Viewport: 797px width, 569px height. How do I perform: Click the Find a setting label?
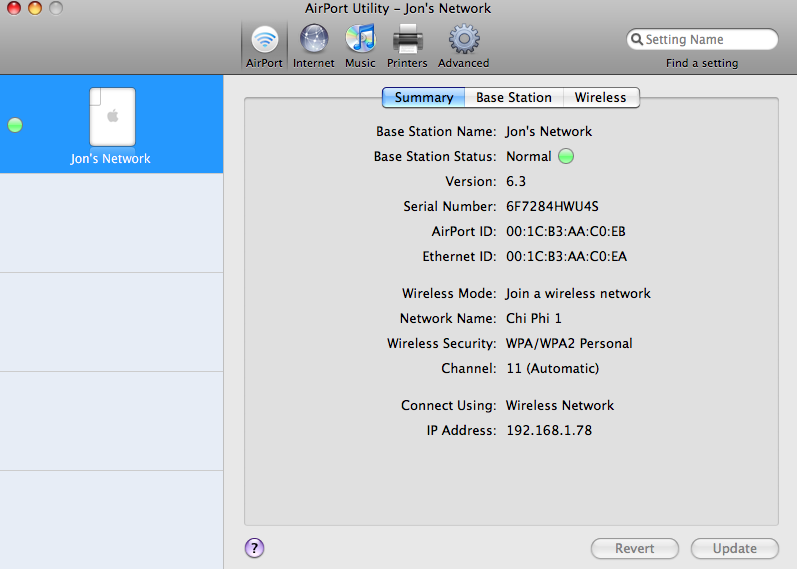coord(702,63)
